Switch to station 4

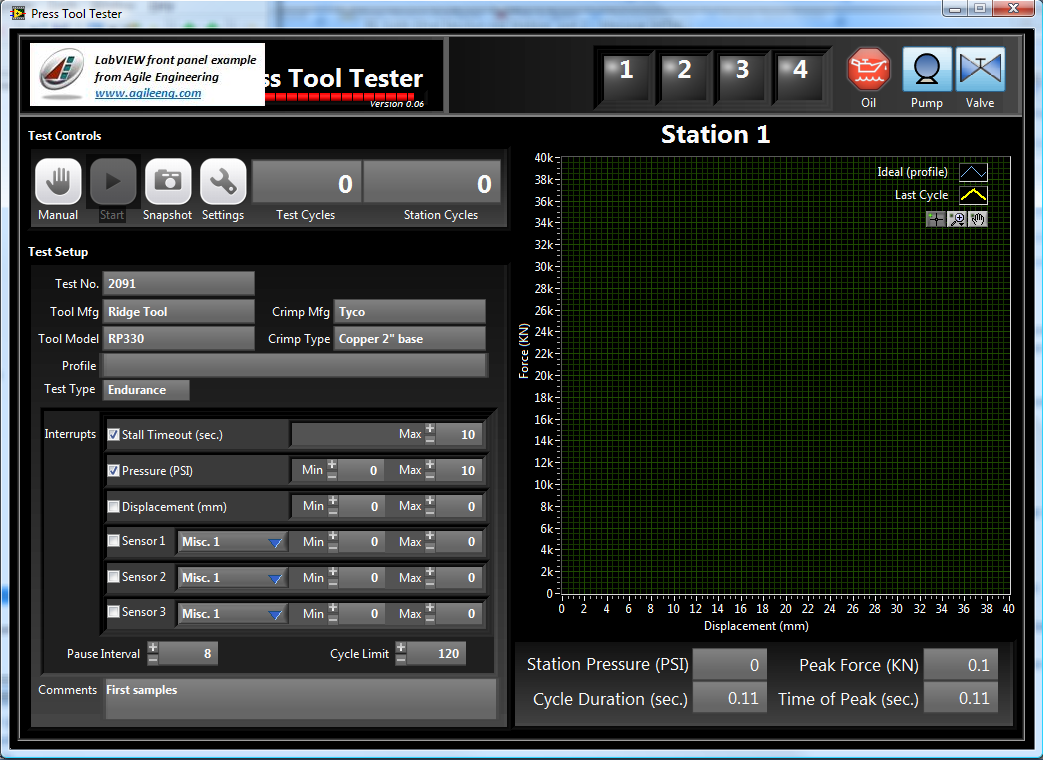click(800, 71)
